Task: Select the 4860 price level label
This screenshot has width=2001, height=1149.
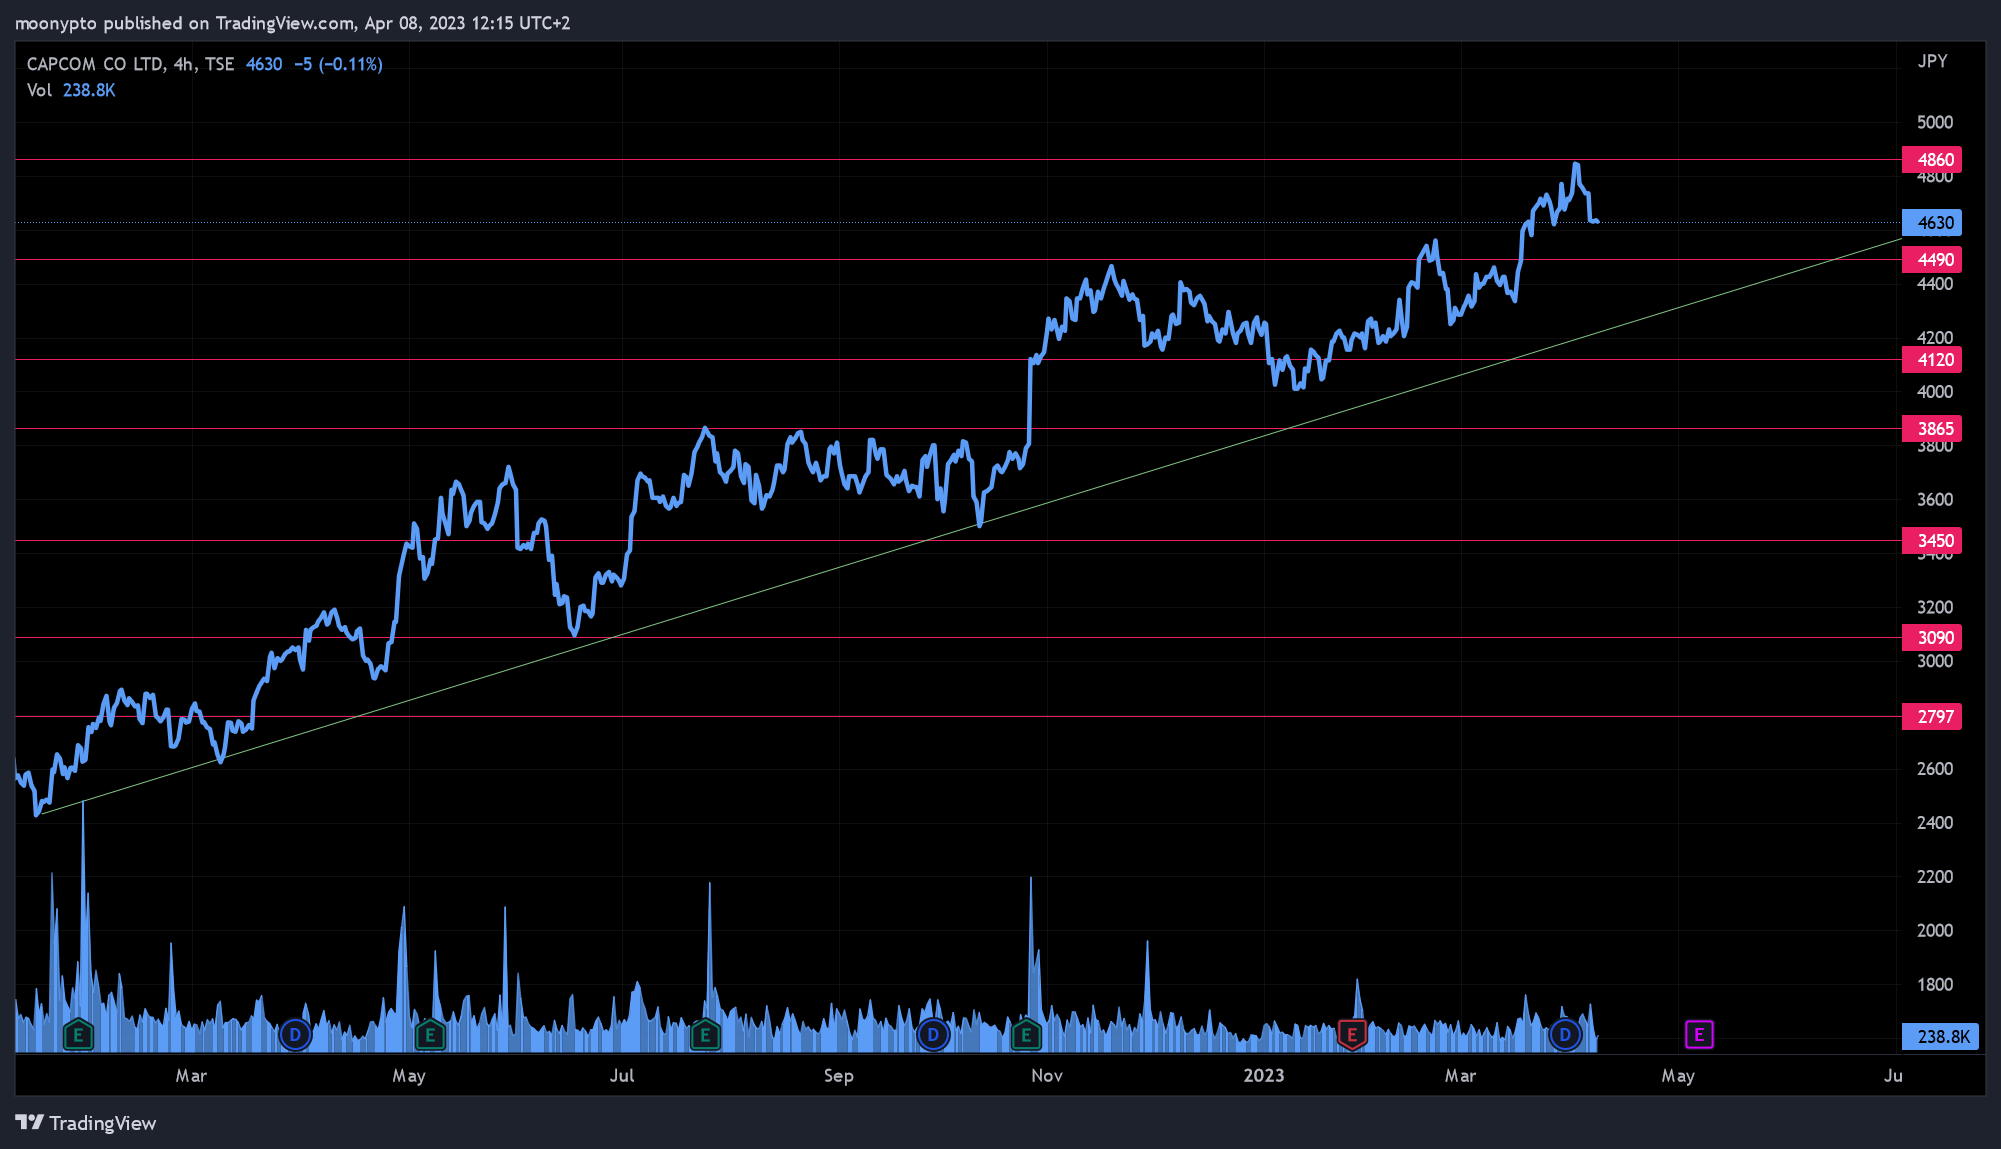Action: [x=1931, y=160]
